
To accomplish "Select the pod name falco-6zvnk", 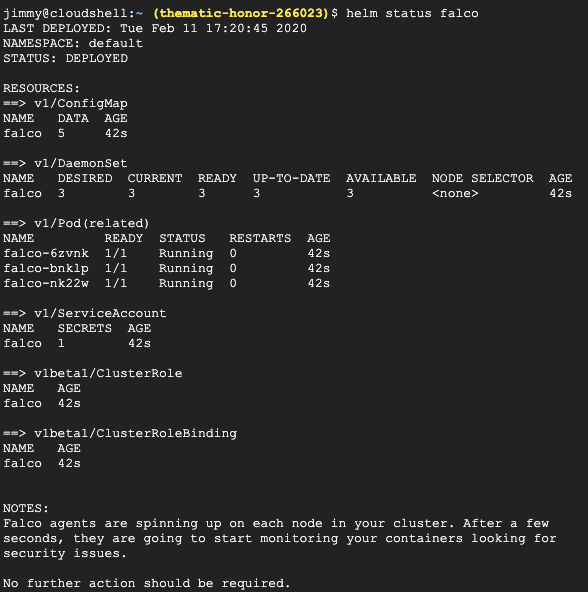I will click(46, 253).
